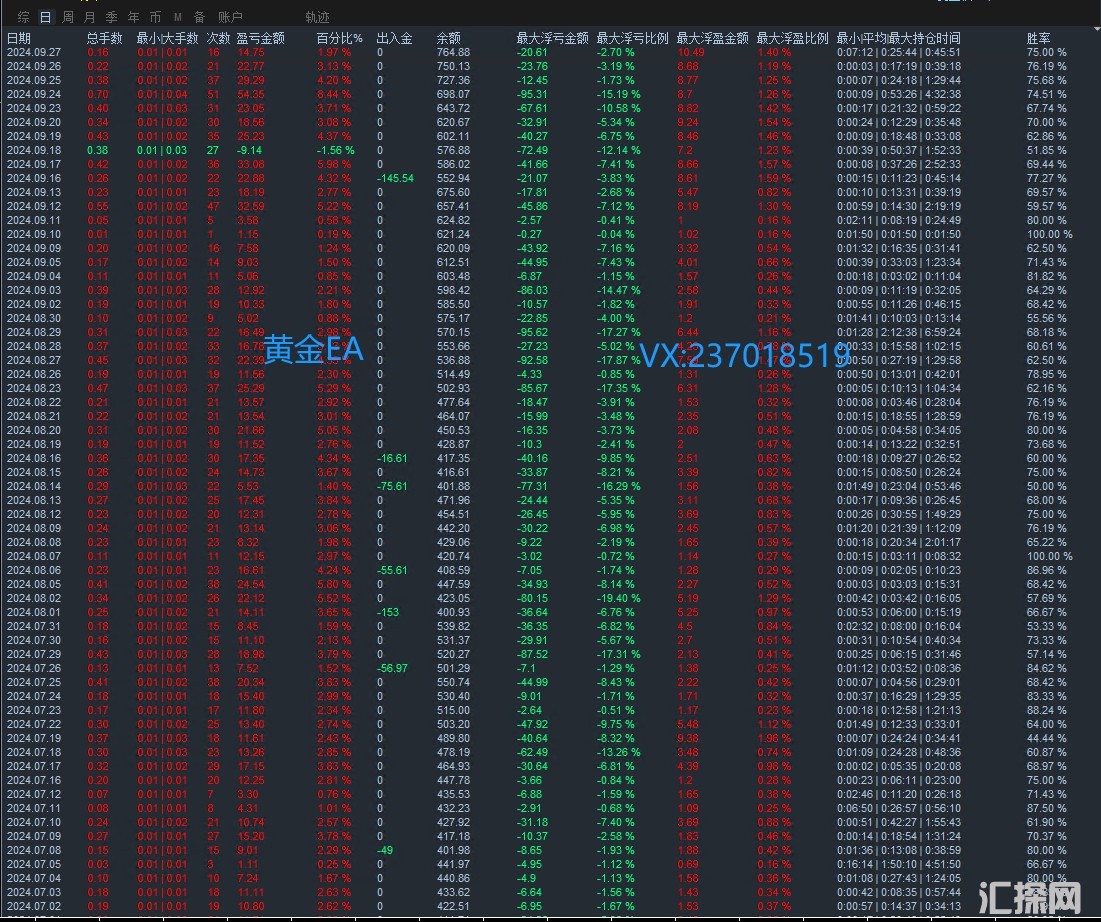
Task: Select the 2024.08.01 date row
Action: coord(34,612)
